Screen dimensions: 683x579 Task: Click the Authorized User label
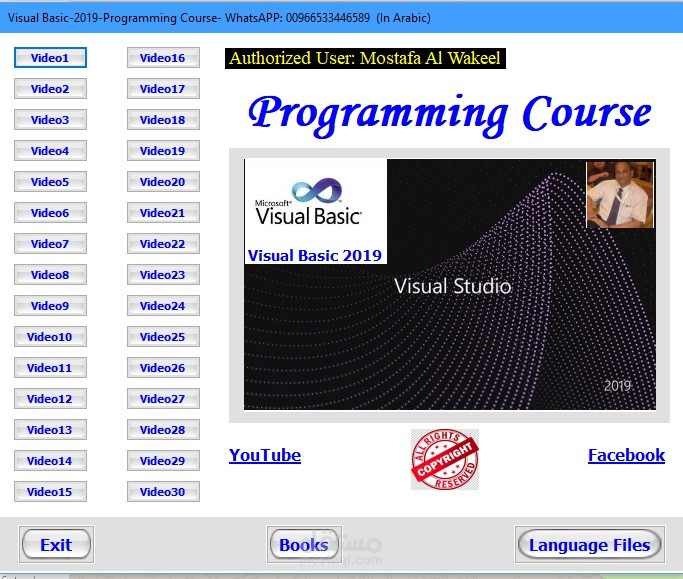365,58
